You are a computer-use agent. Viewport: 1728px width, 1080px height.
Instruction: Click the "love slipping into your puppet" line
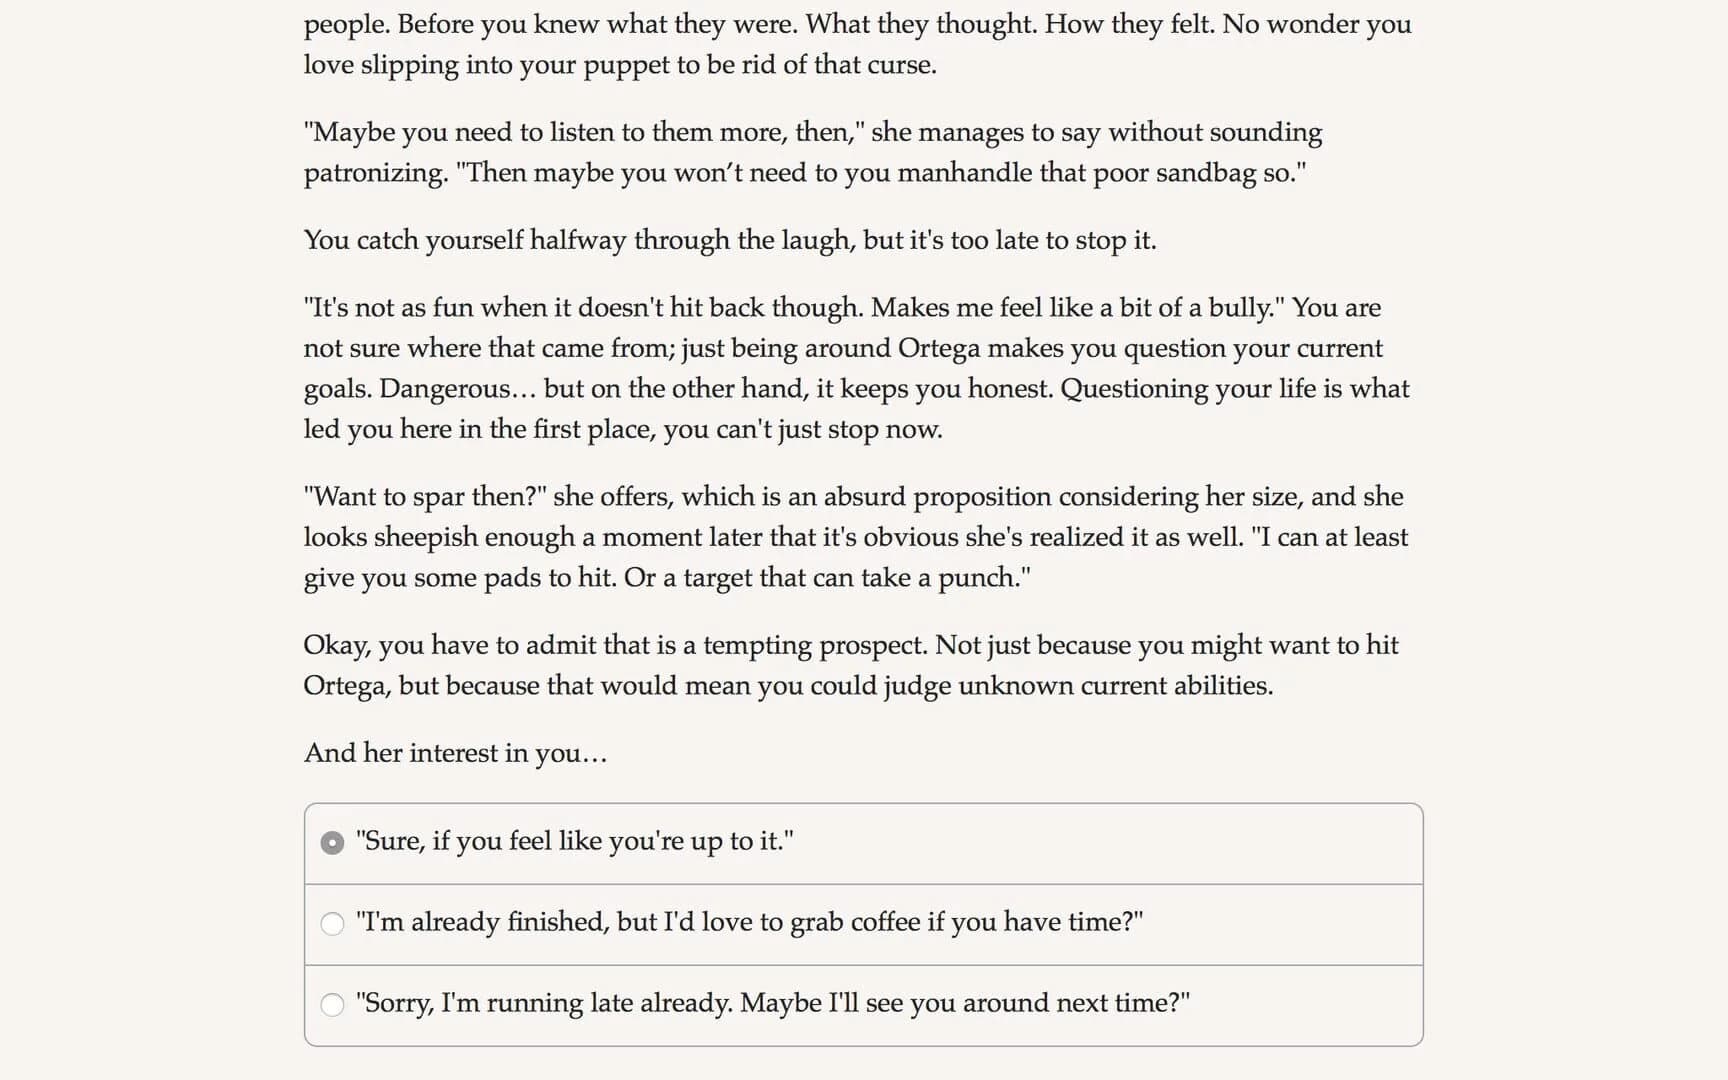(x=620, y=65)
